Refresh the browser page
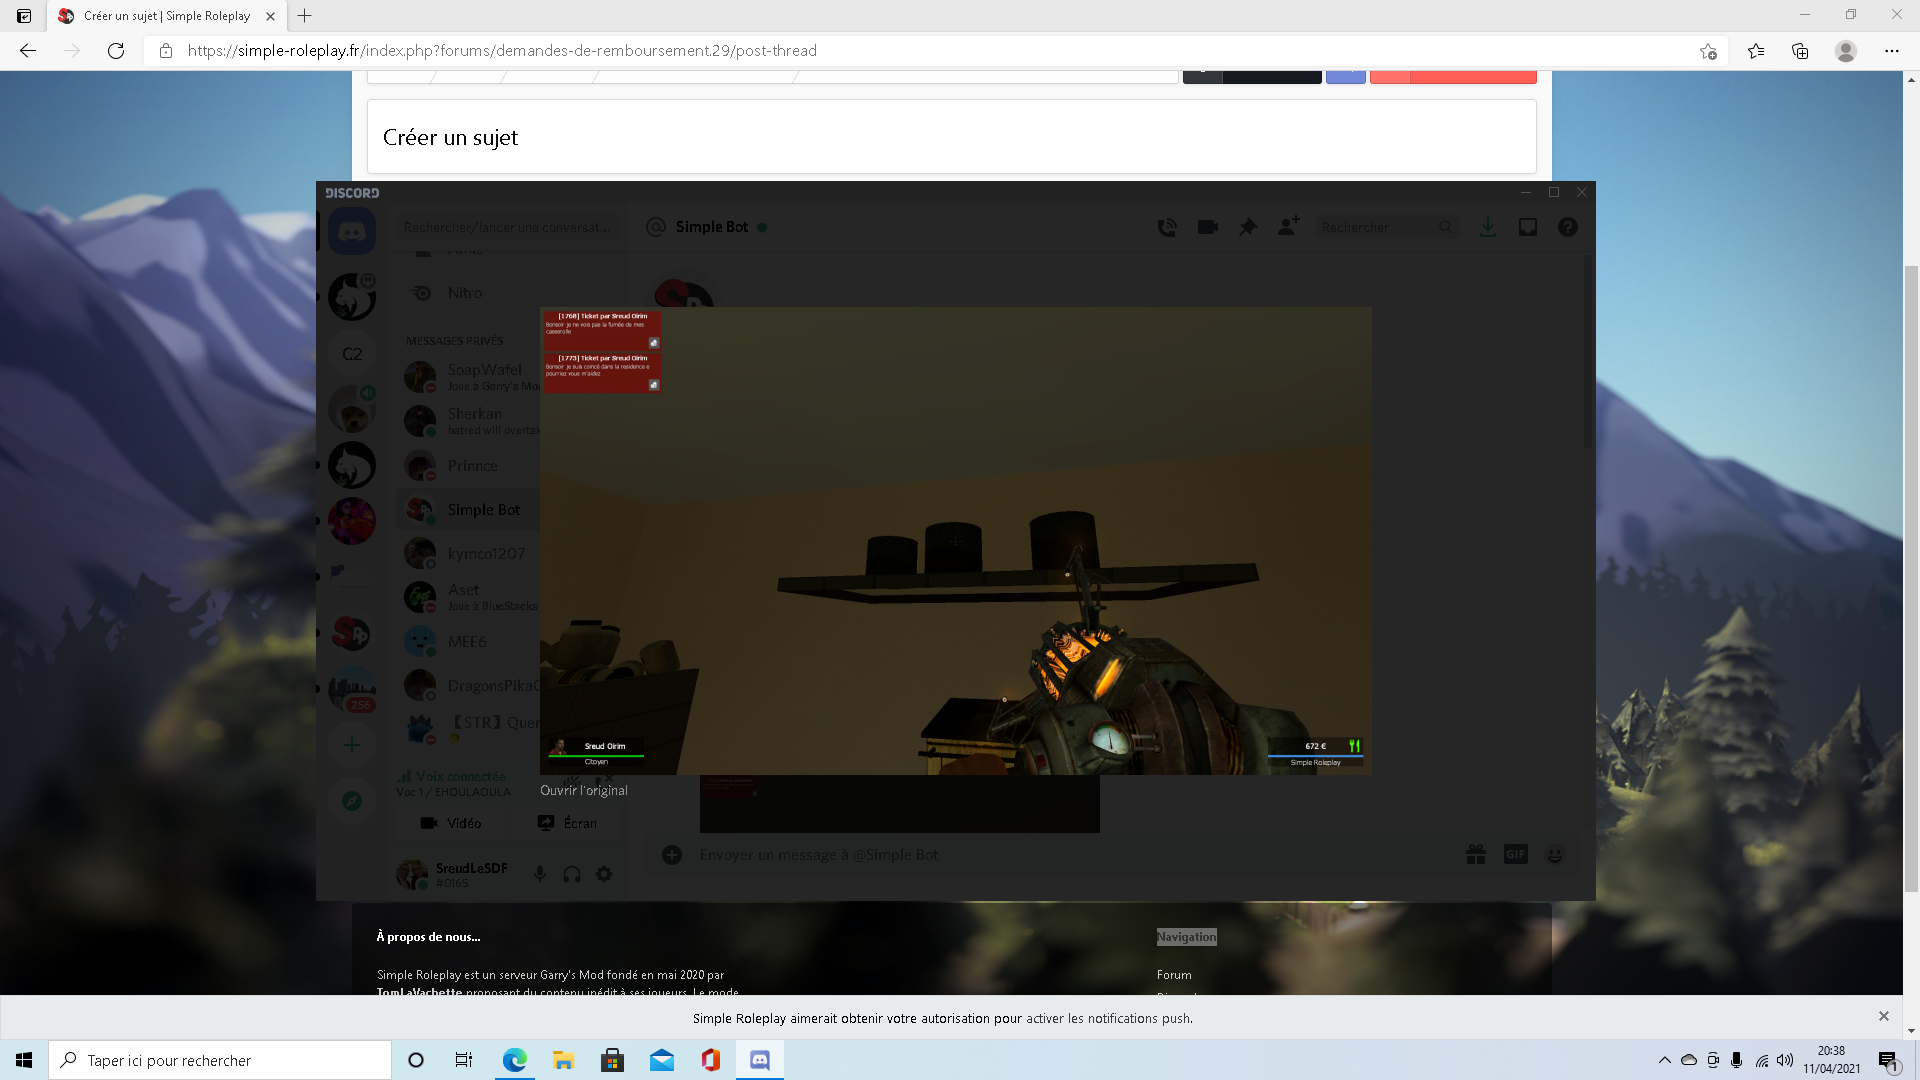Image resolution: width=1920 pixels, height=1080 pixels. pos(116,51)
